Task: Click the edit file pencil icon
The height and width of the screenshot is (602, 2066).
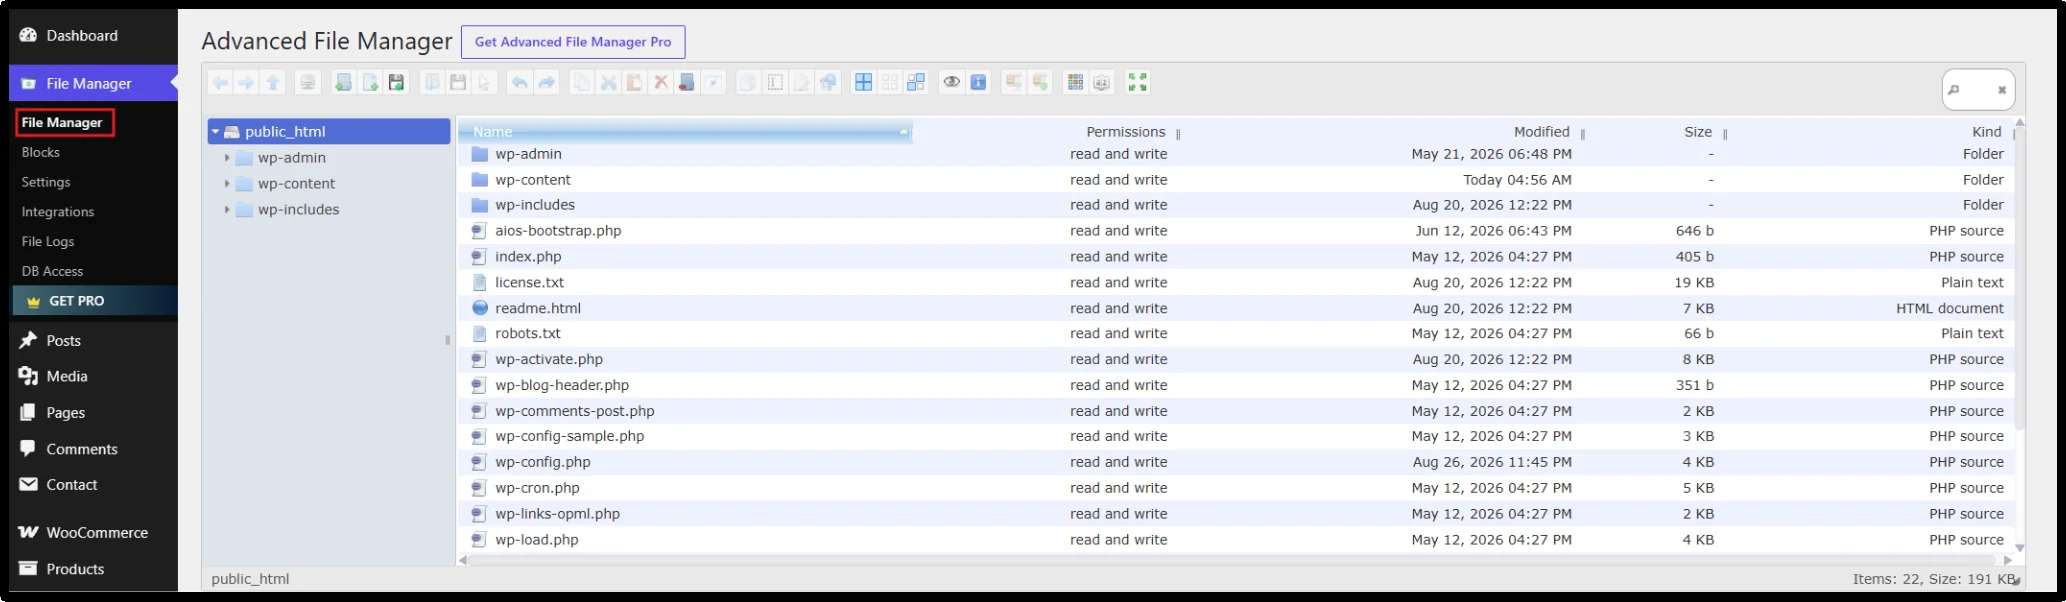Action: [x=802, y=82]
